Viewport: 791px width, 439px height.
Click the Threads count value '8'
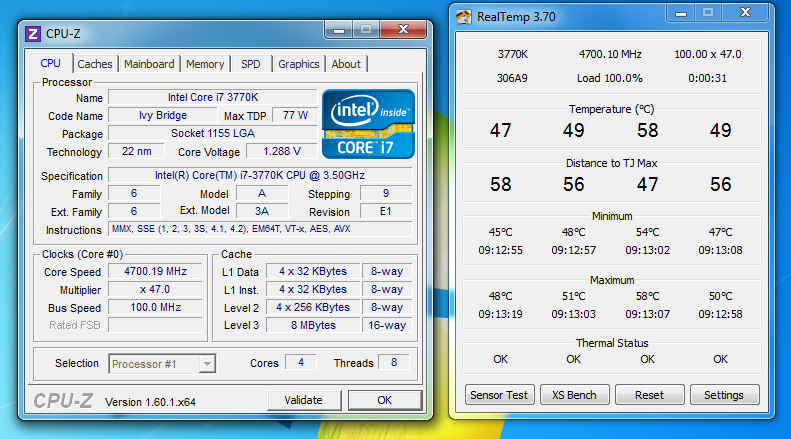pos(394,362)
